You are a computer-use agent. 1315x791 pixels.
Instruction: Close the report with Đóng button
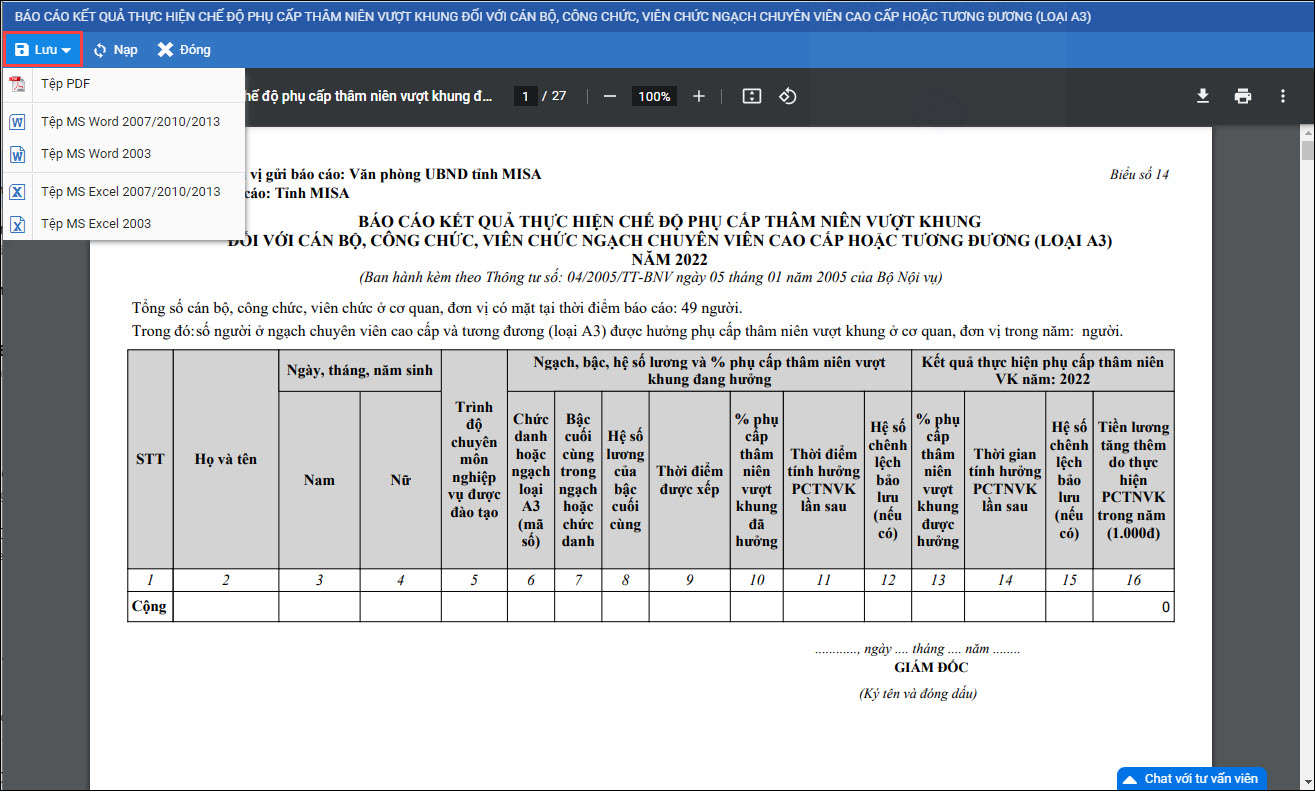pos(184,50)
